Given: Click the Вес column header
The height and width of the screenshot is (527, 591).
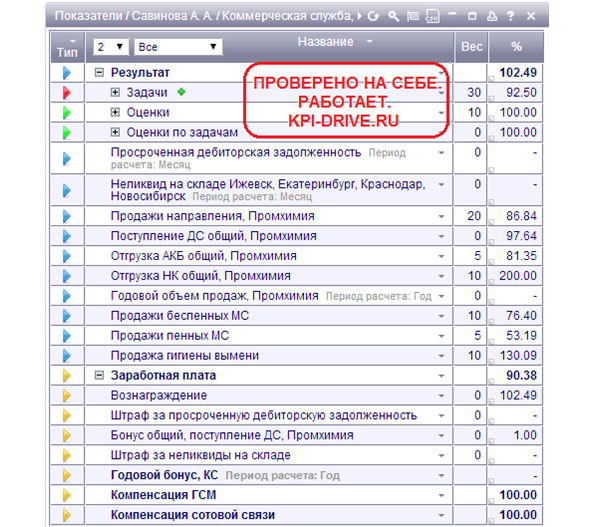Looking at the screenshot, I should click(472, 47).
